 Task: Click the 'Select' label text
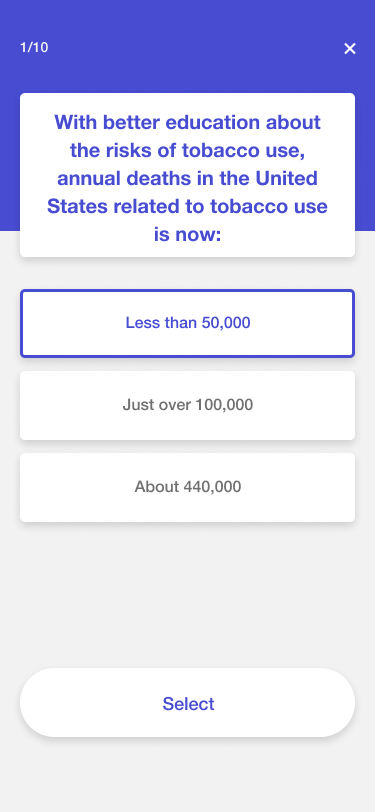click(x=188, y=704)
